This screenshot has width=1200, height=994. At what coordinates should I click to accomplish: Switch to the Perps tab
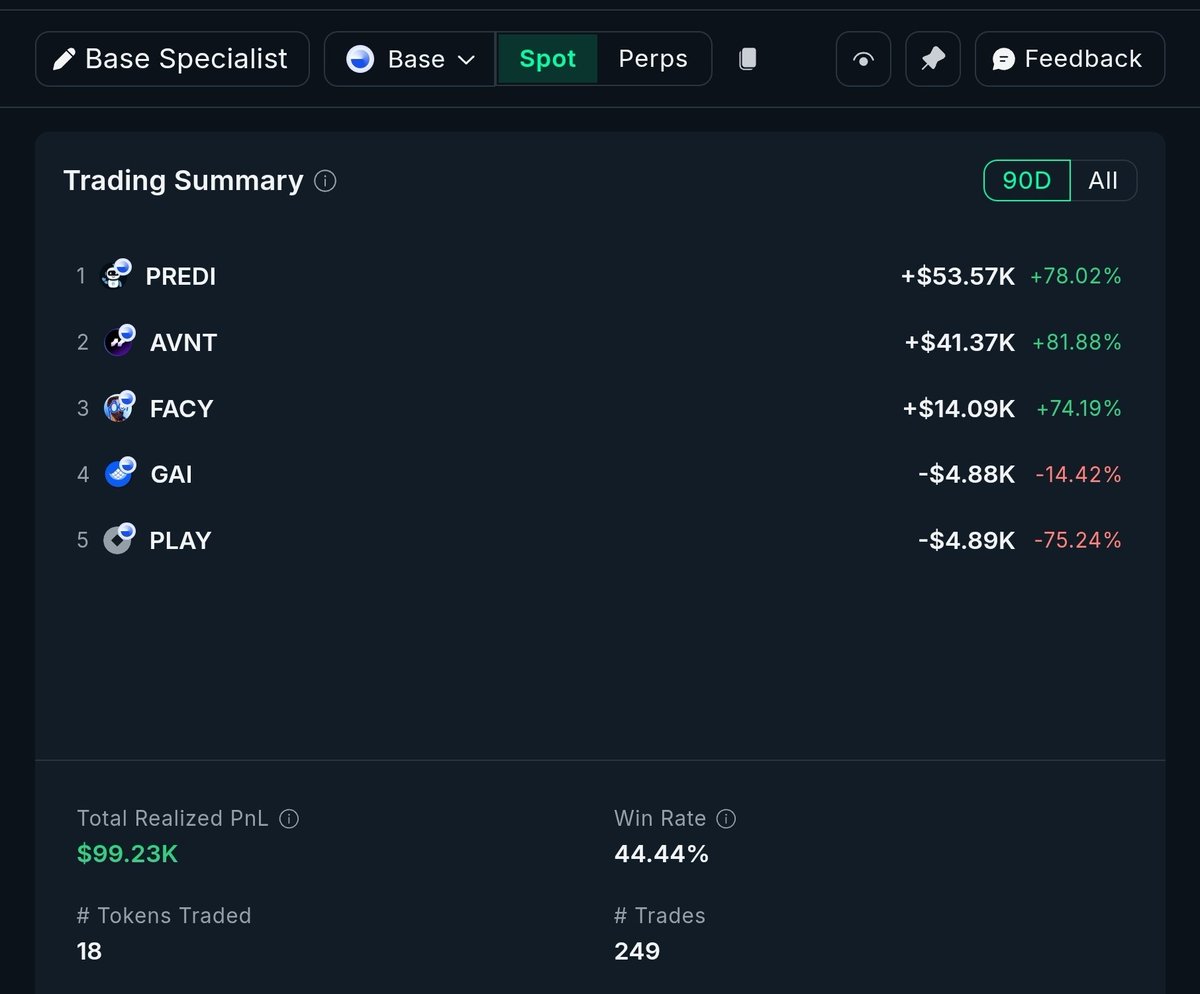653,59
